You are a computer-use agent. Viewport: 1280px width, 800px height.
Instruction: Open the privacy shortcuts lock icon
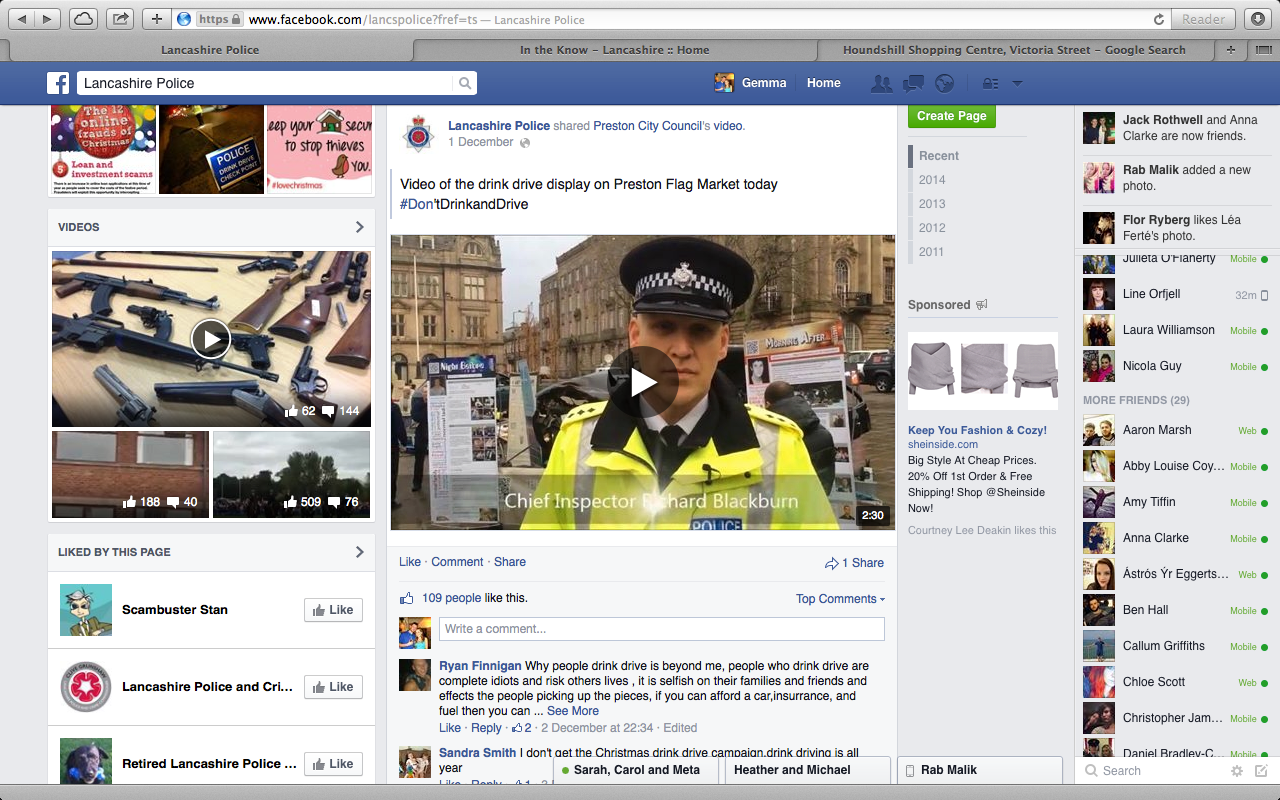[991, 84]
